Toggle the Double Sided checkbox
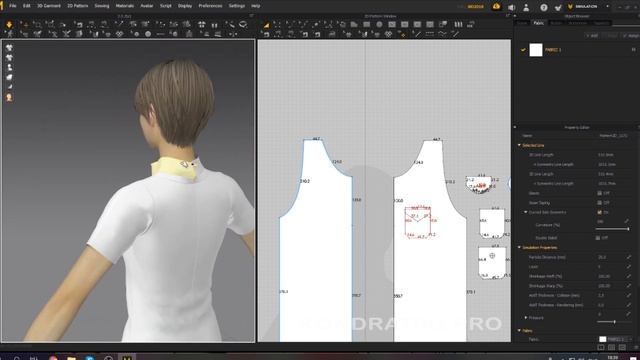640x360 pixels. tap(598, 238)
